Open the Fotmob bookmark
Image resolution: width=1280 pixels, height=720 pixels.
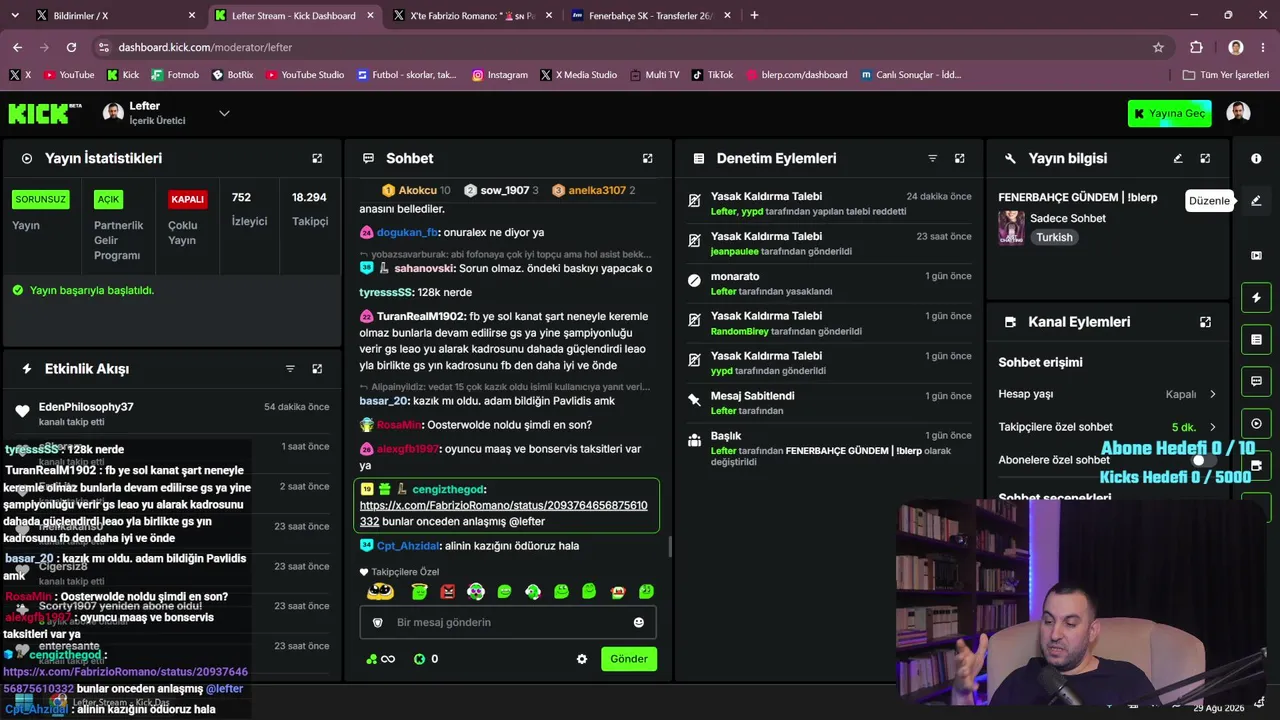[x=175, y=75]
